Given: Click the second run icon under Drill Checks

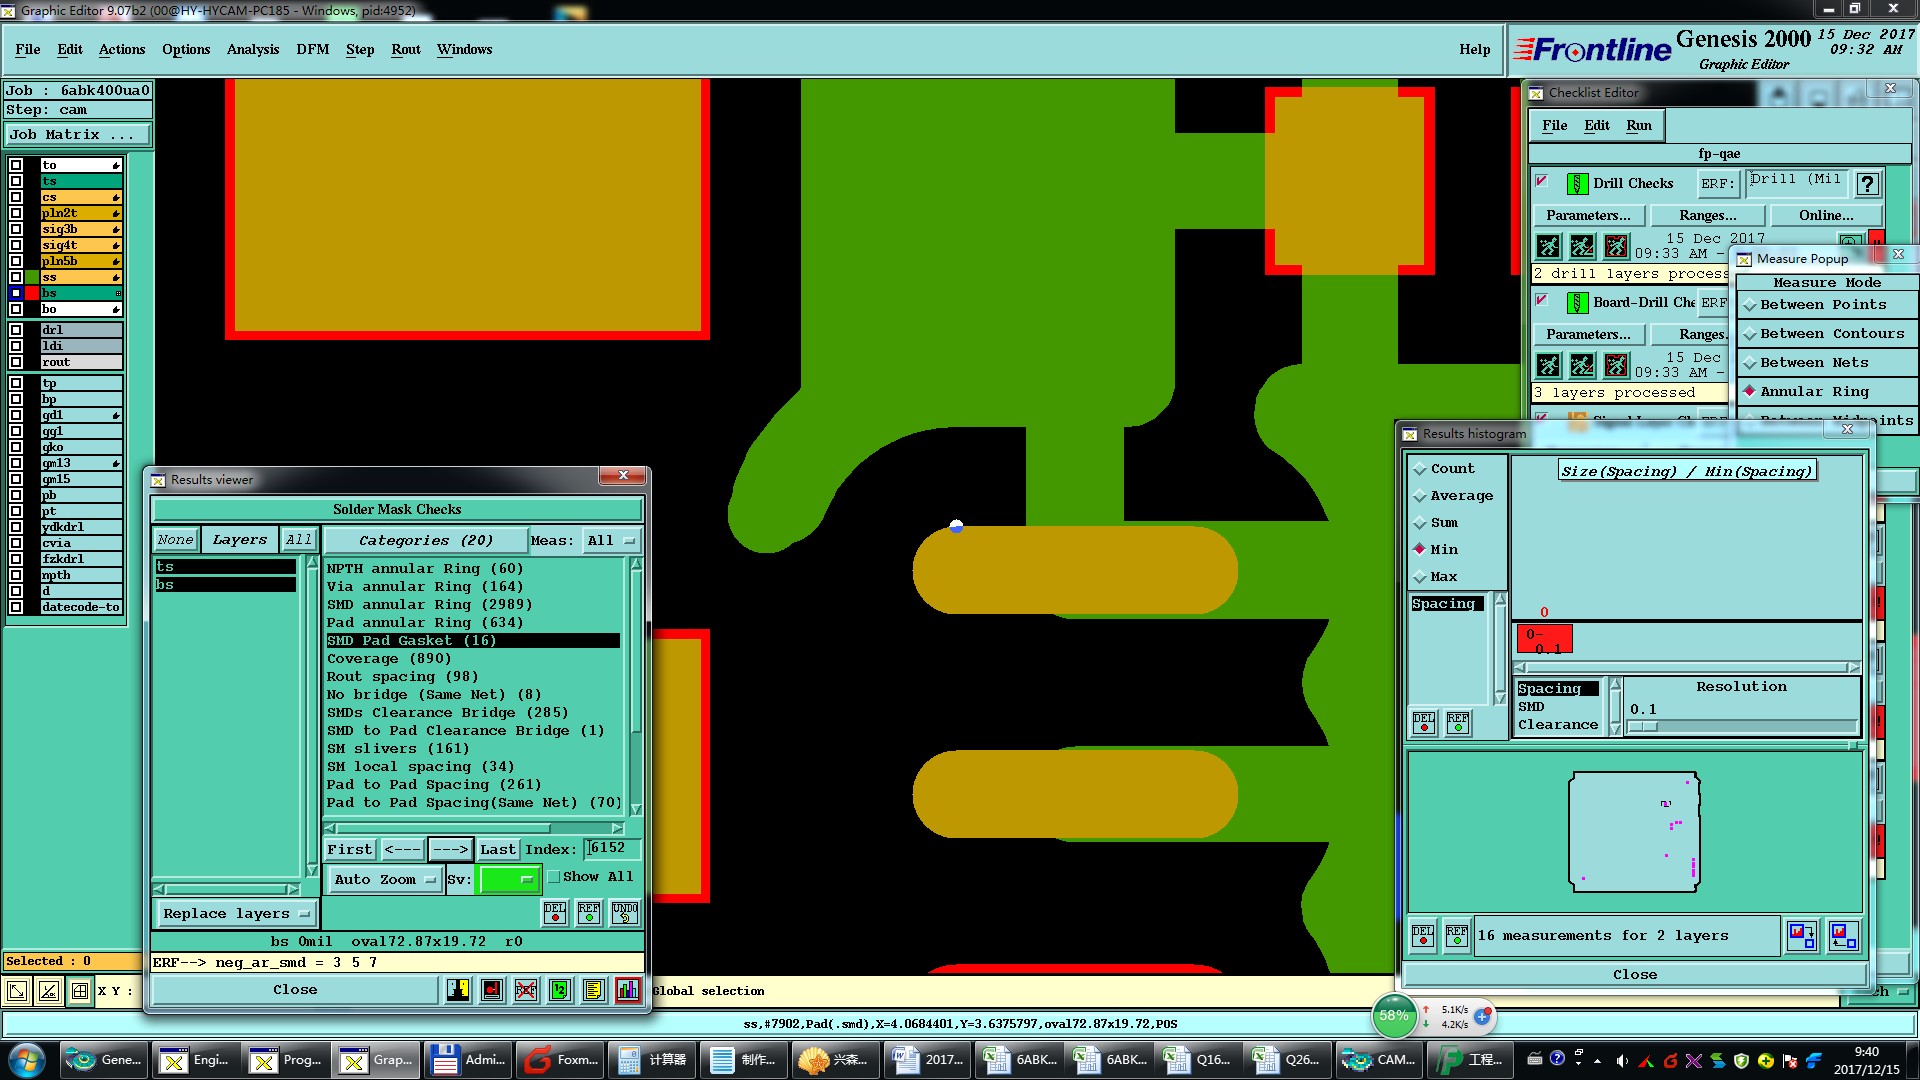Looking at the screenshot, I should tap(1582, 246).
